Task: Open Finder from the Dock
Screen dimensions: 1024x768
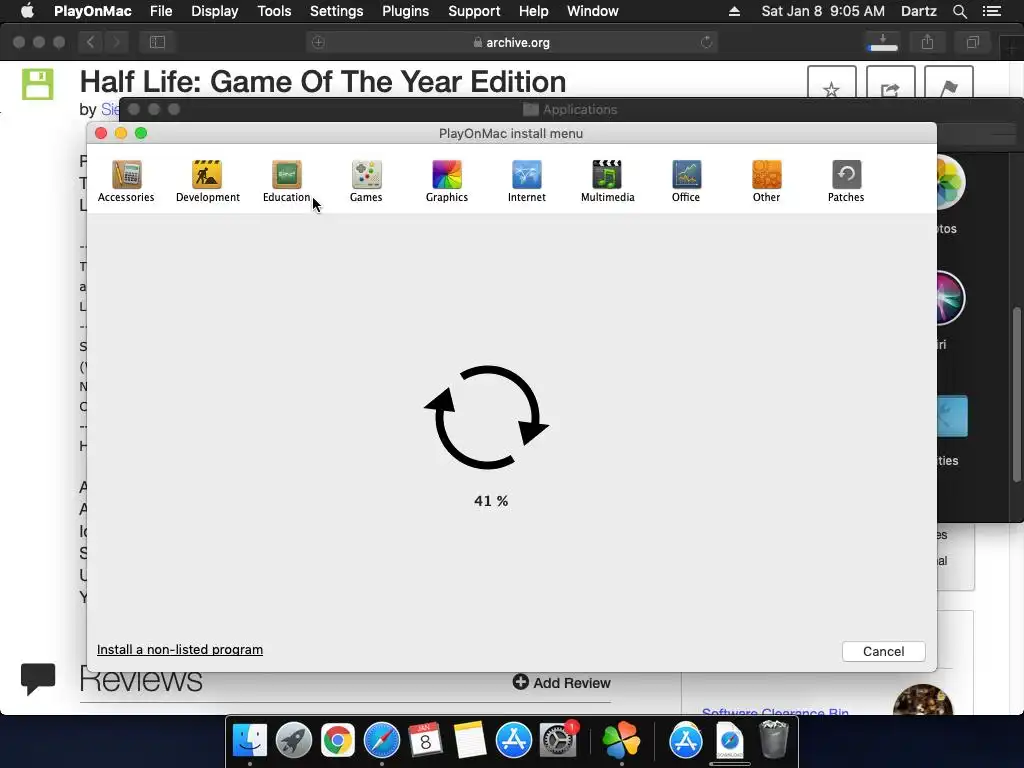Action: (x=249, y=741)
